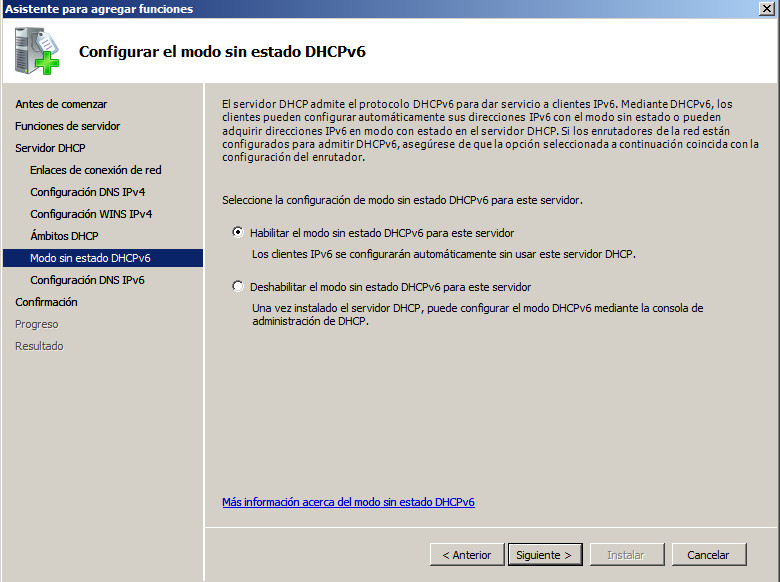Click the Asistente para agregar funciones title bar

coord(300,9)
